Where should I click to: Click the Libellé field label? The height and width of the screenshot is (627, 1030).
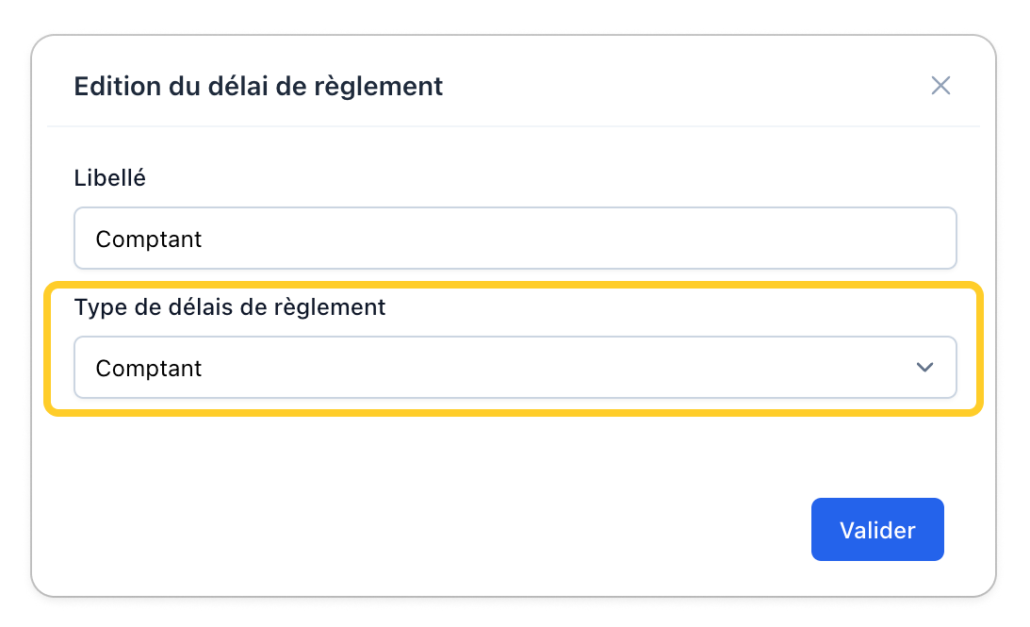click(x=110, y=178)
